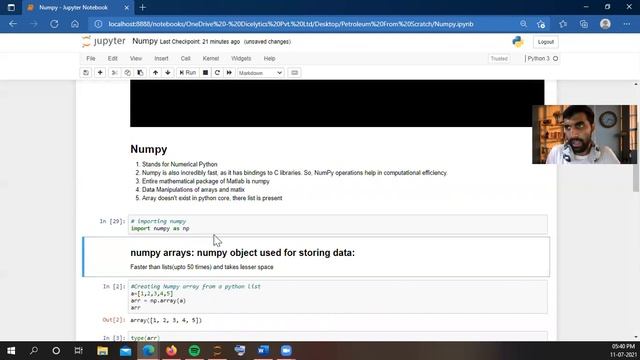
Task: Open Mail app from taskbar
Action: [126, 351]
